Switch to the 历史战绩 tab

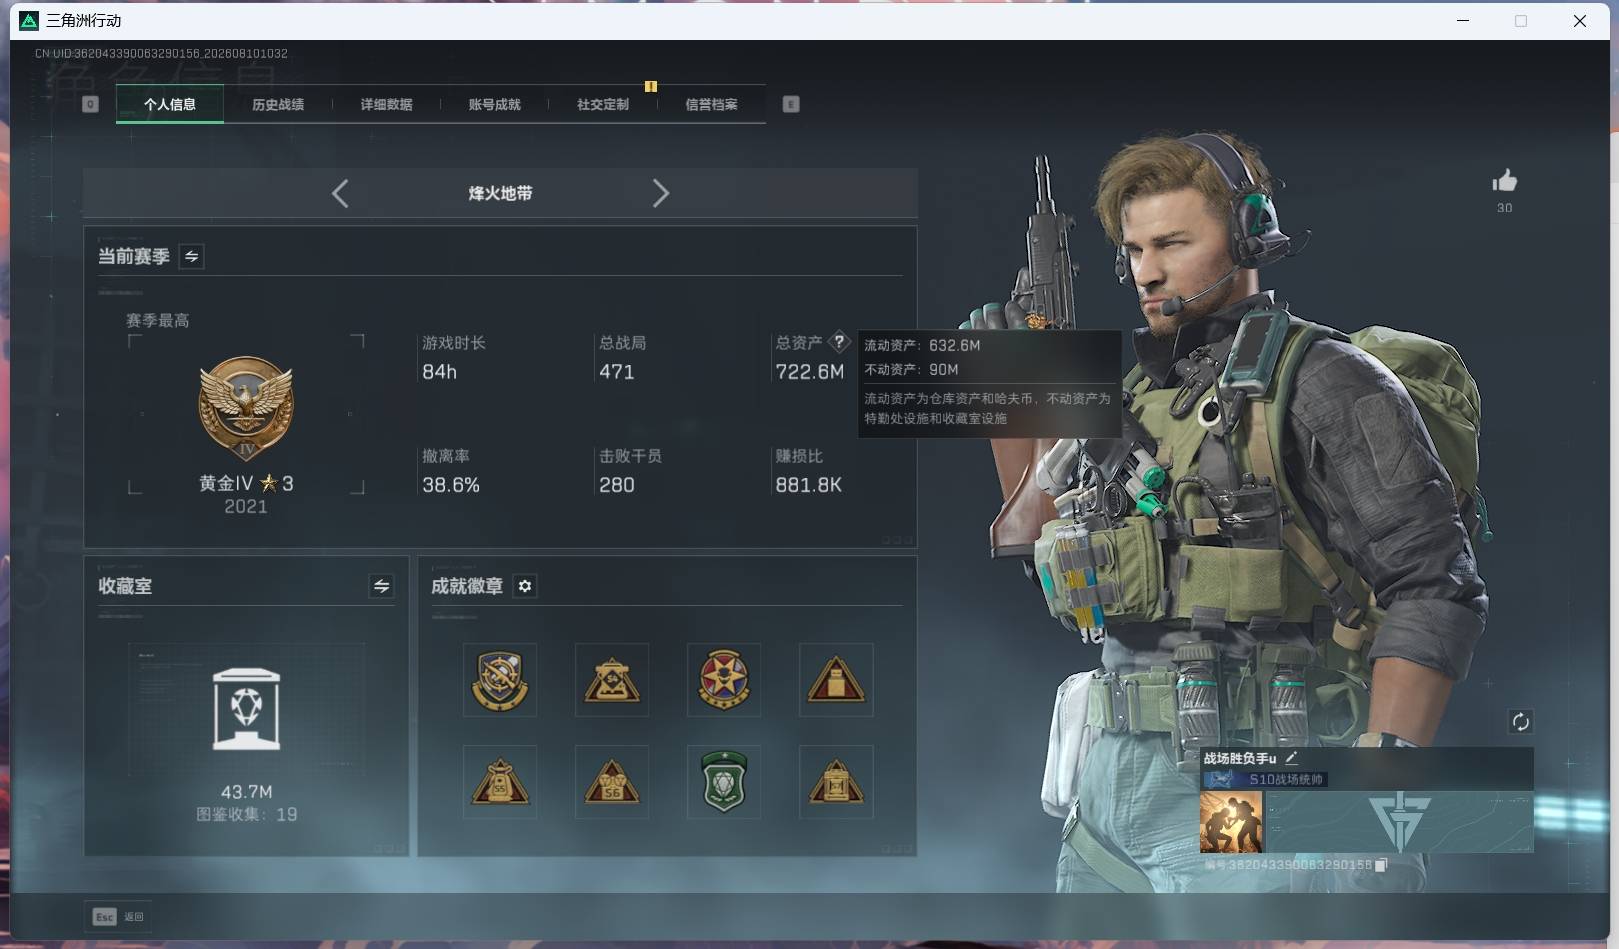[278, 104]
